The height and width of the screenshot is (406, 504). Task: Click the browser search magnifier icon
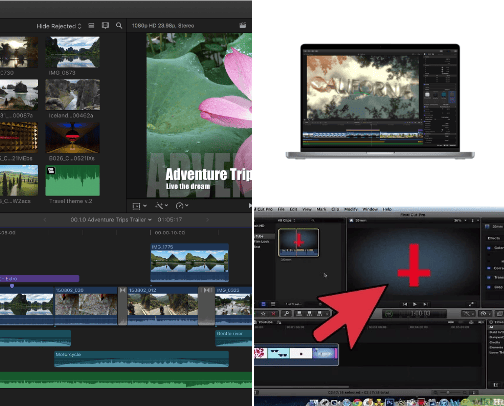click(x=119, y=25)
